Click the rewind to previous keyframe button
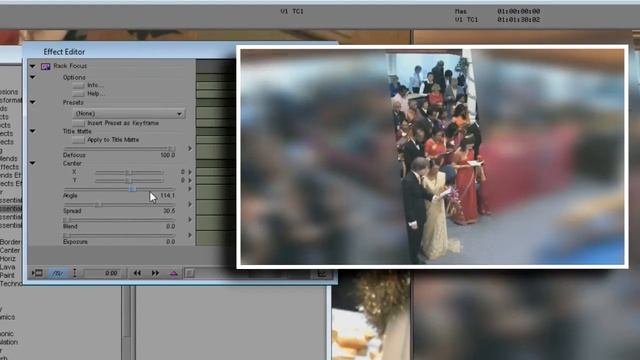640x360 pixels. tap(137, 273)
